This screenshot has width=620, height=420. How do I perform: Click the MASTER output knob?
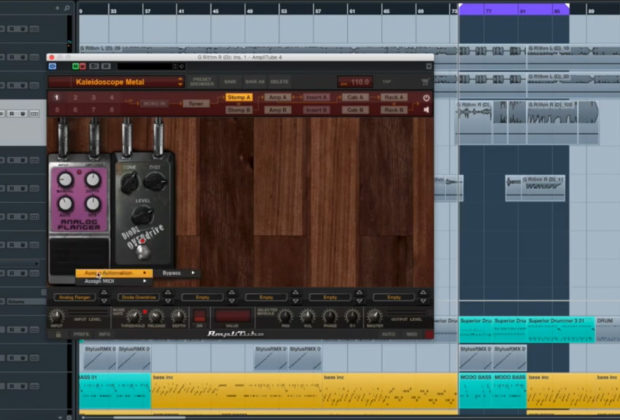[x=374, y=316]
